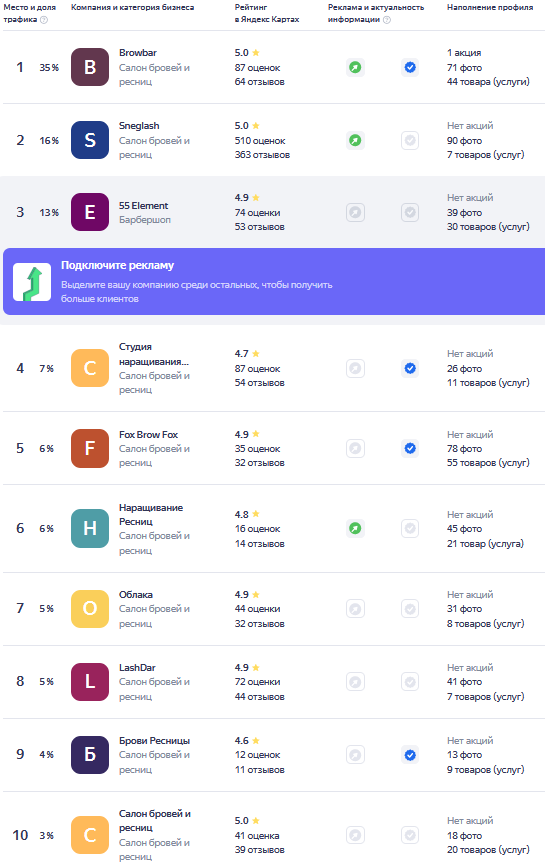Click the '44 товара (услуги)' text
Image resolution: width=545 pixels, height=865 pixels.
click(x=488, y=82)
